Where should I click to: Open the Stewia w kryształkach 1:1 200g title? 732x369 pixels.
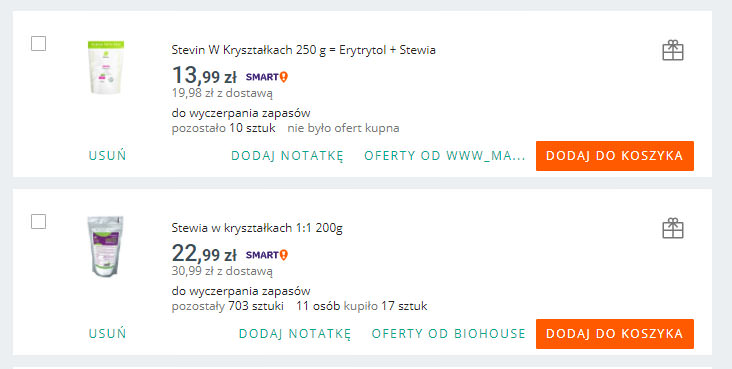pyautogui.click(x=257, y=228)
